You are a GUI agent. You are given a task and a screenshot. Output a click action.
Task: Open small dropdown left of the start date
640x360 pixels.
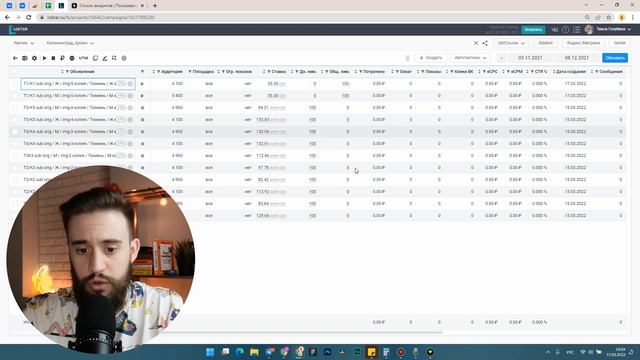point(502,58)
